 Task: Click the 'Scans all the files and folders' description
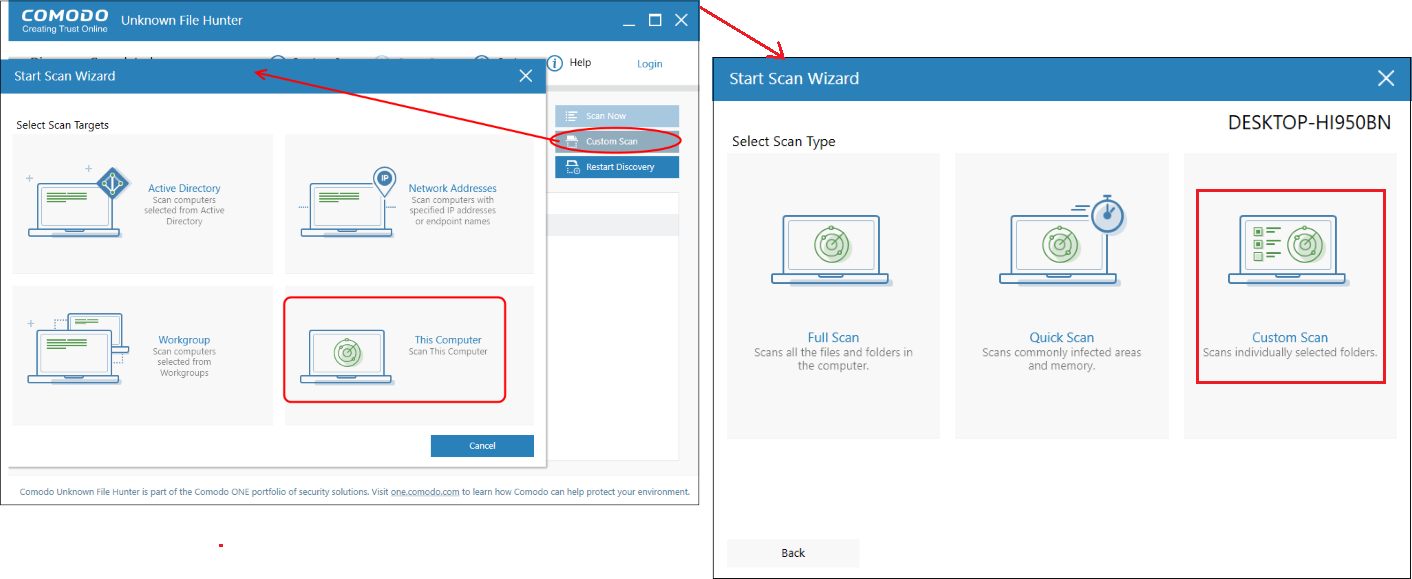pos(833,359)
